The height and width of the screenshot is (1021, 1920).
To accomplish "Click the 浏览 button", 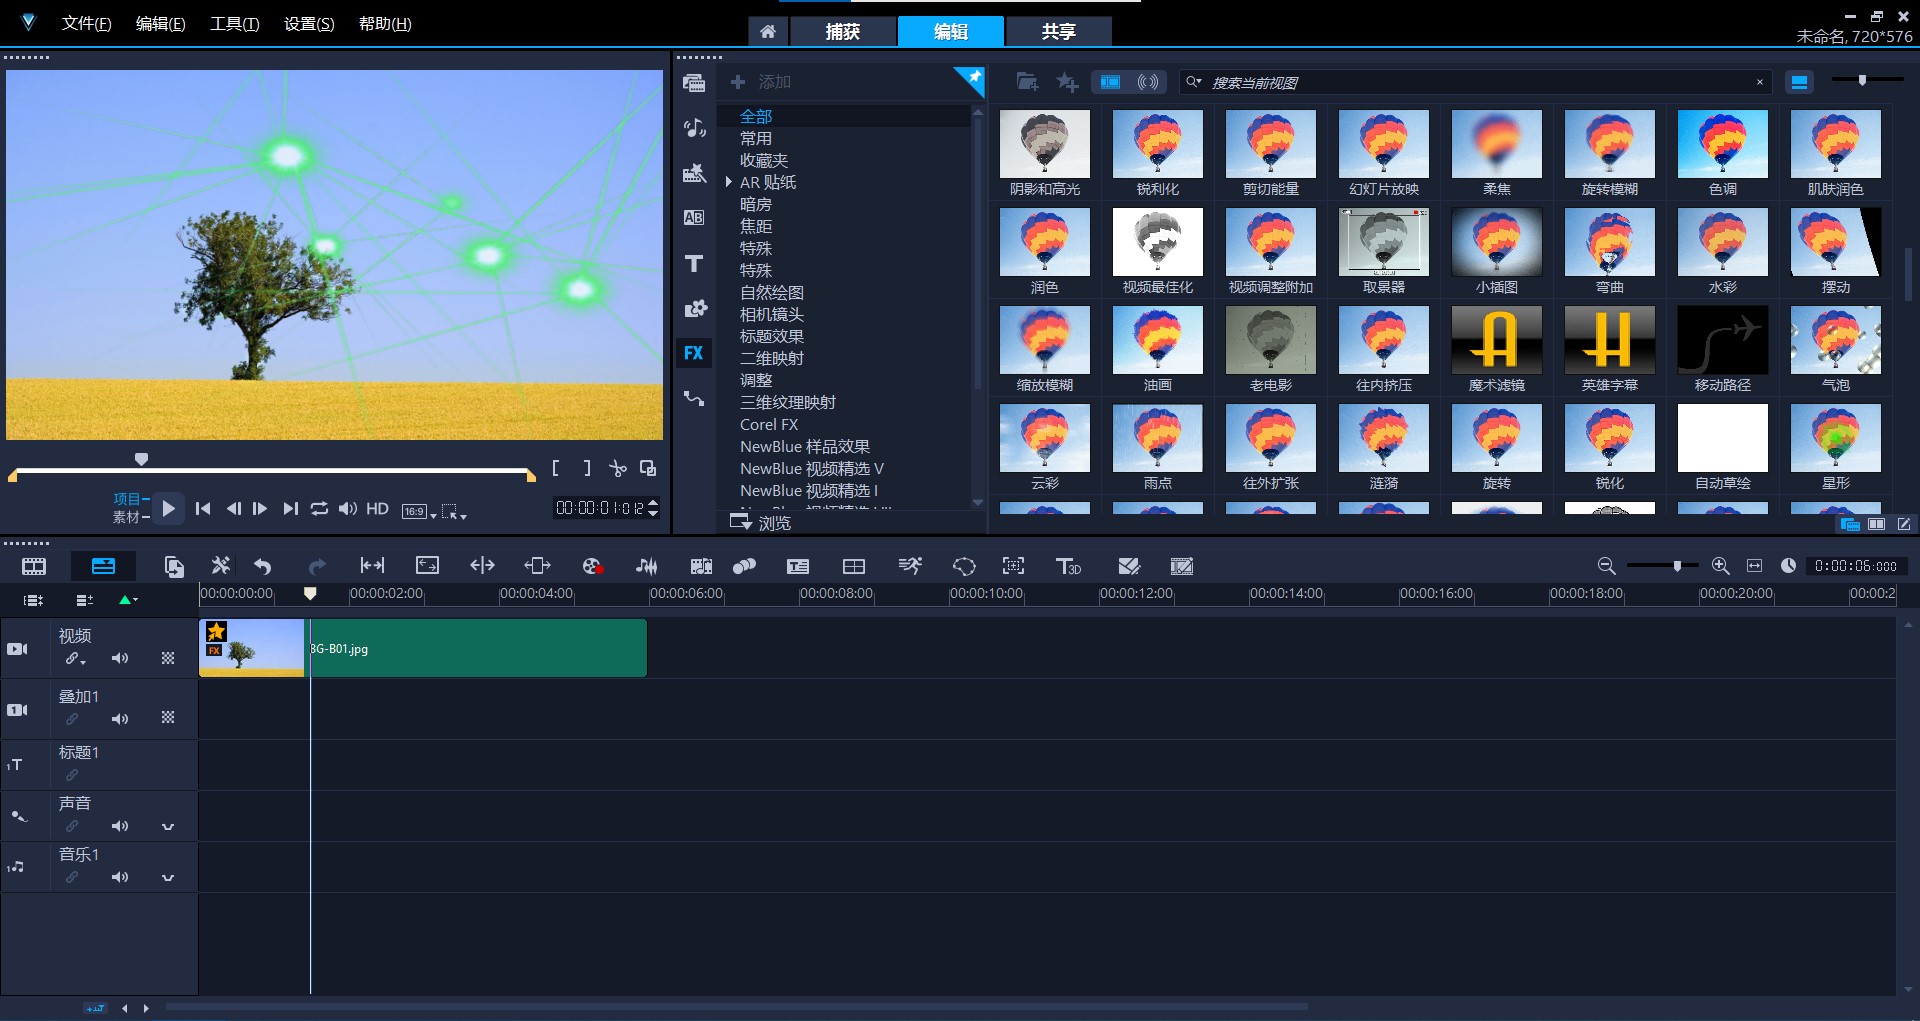I will pyautogui.click(x=761, y=523).
